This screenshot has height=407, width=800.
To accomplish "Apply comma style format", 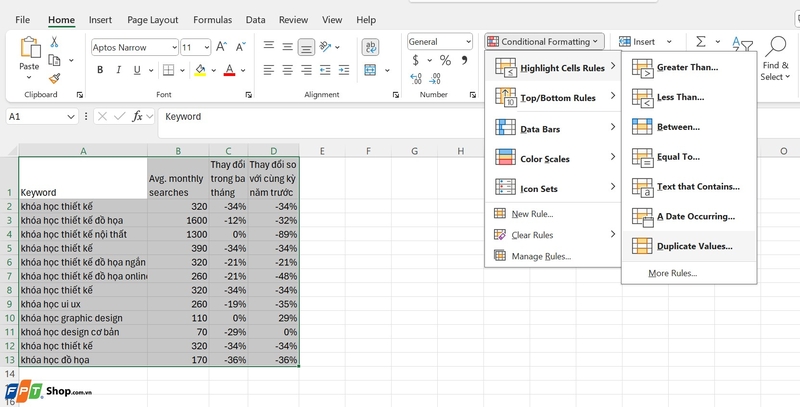I will [x=464, y=60].
